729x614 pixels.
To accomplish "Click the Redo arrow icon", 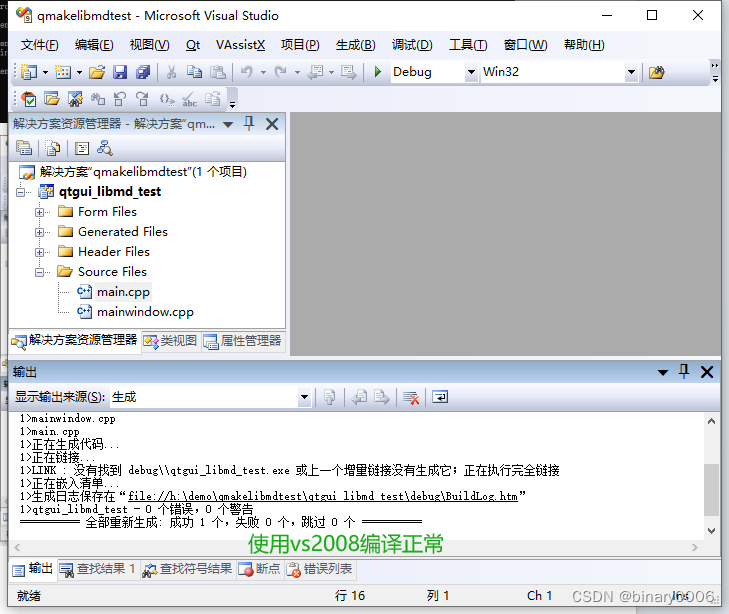I will tap(280, 72).
